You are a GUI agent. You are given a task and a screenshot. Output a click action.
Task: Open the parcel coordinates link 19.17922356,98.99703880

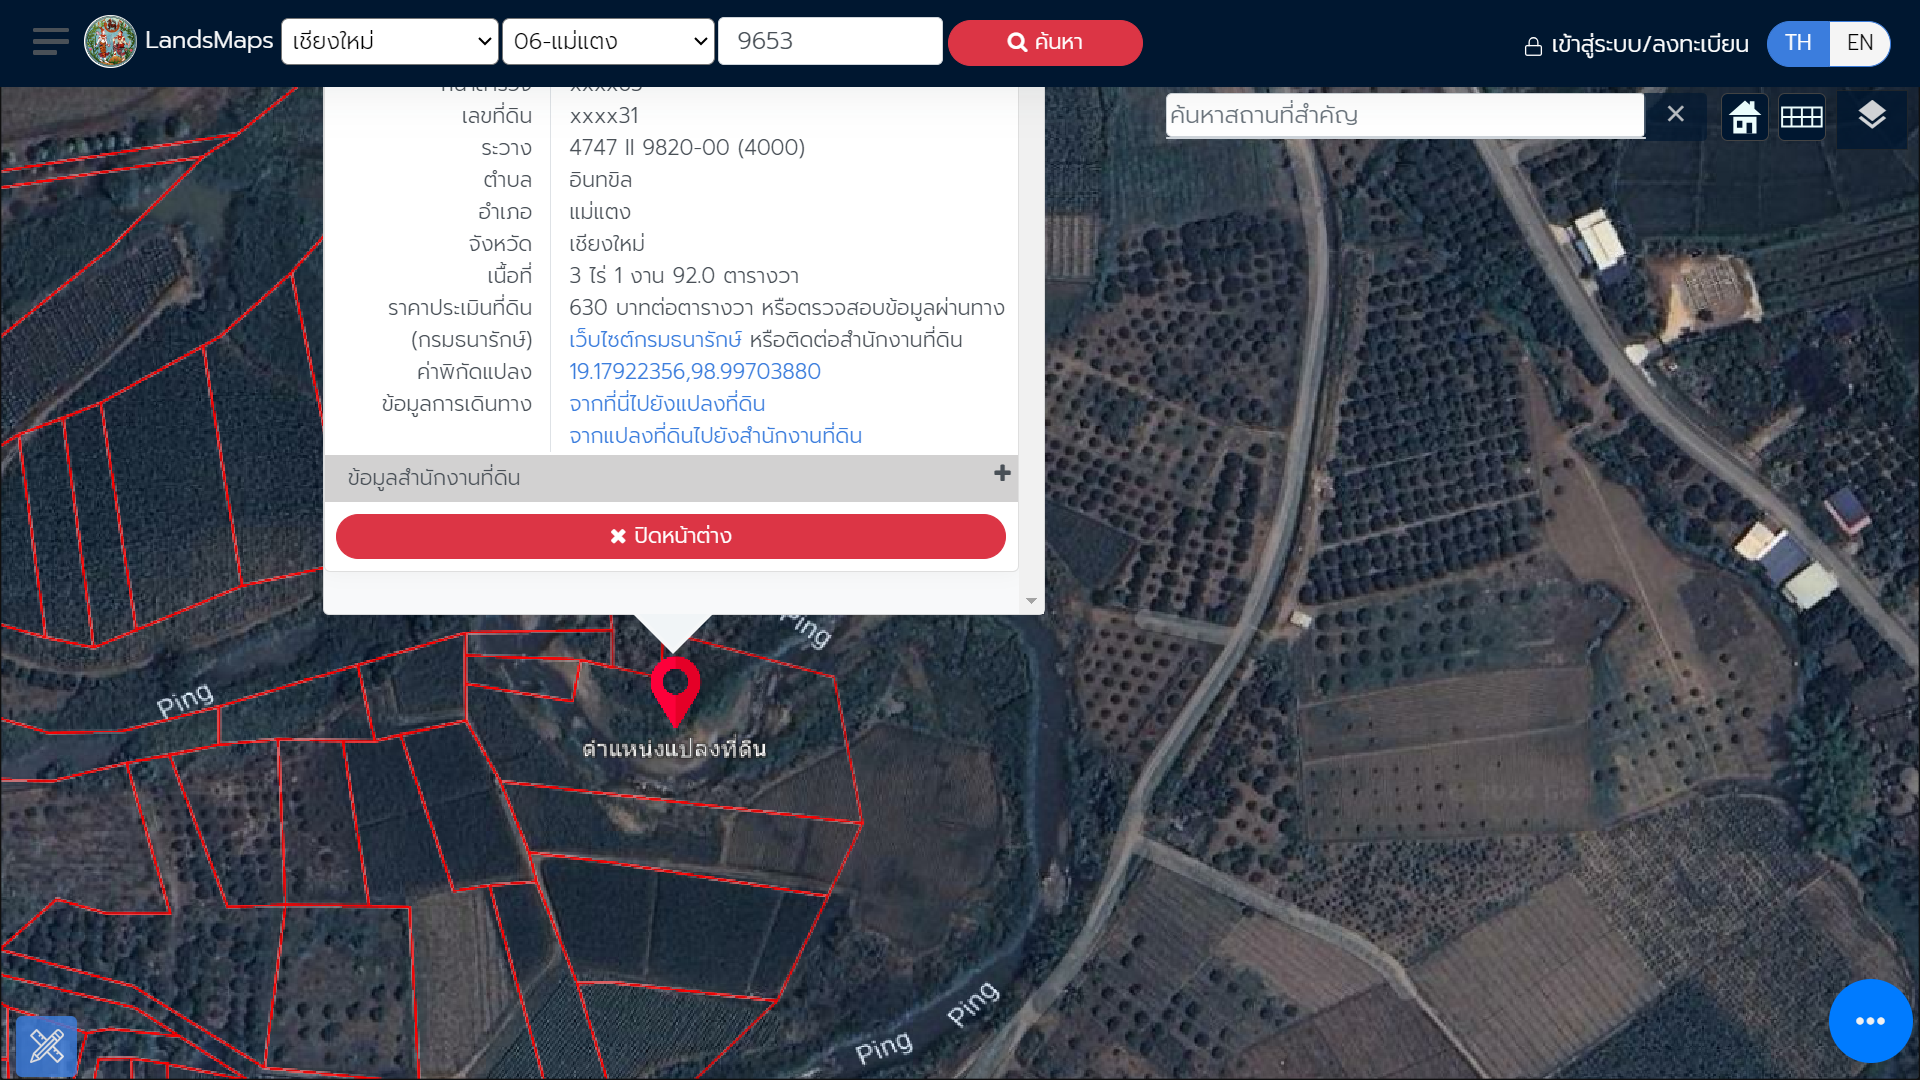(694, 372)
